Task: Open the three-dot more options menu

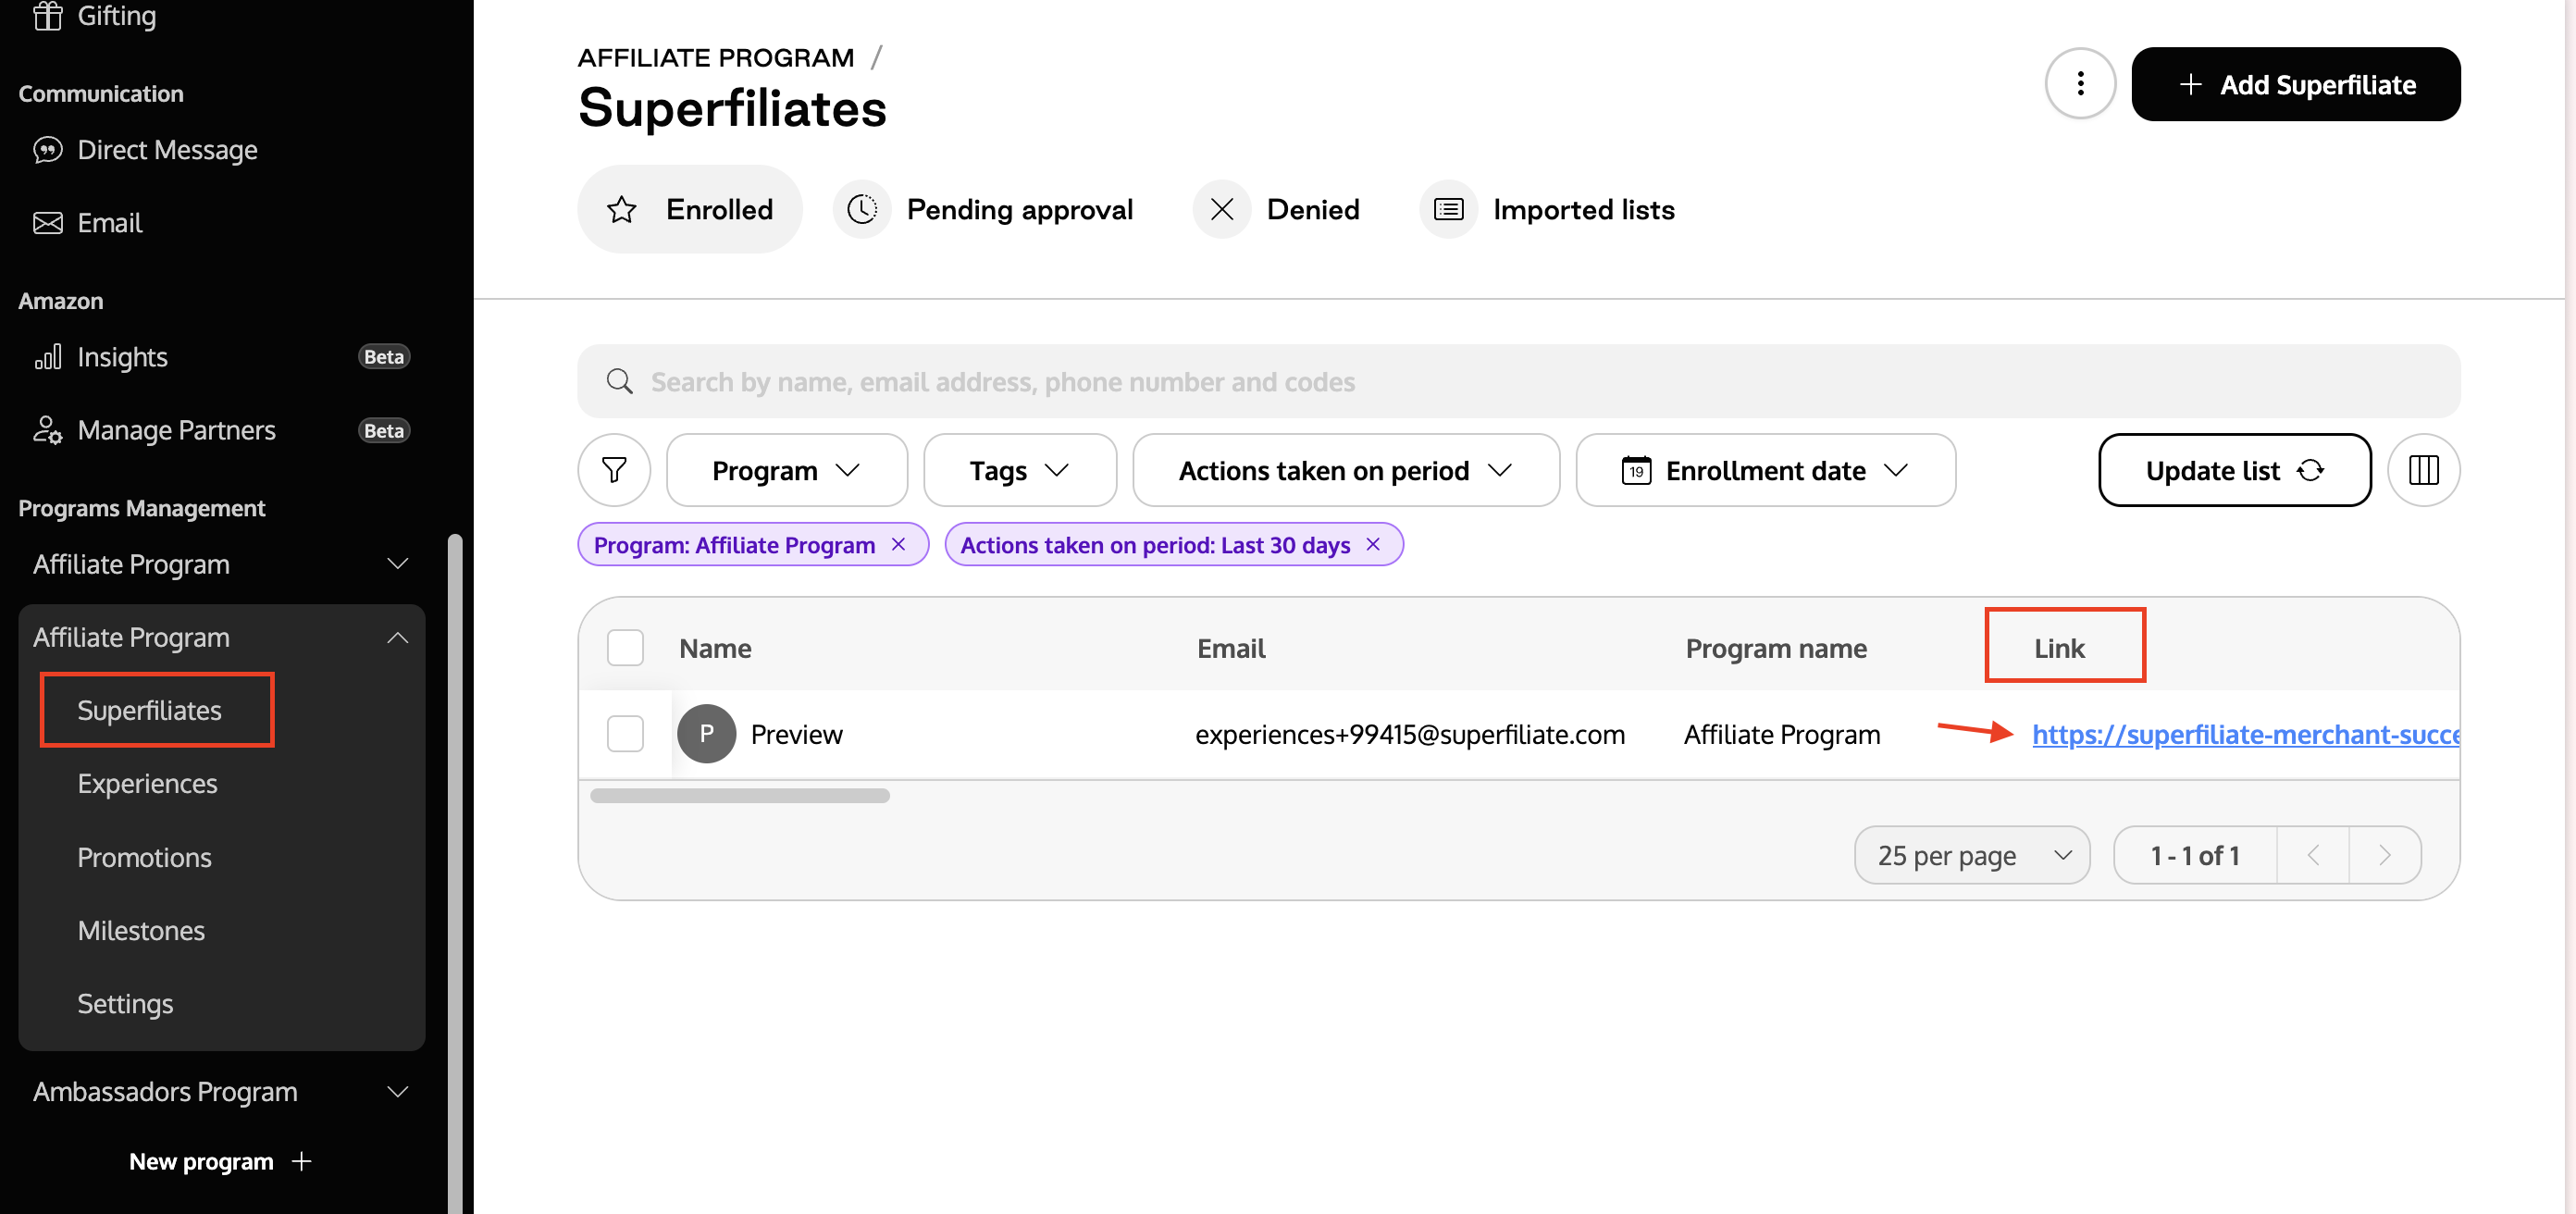Action: 2080,83
